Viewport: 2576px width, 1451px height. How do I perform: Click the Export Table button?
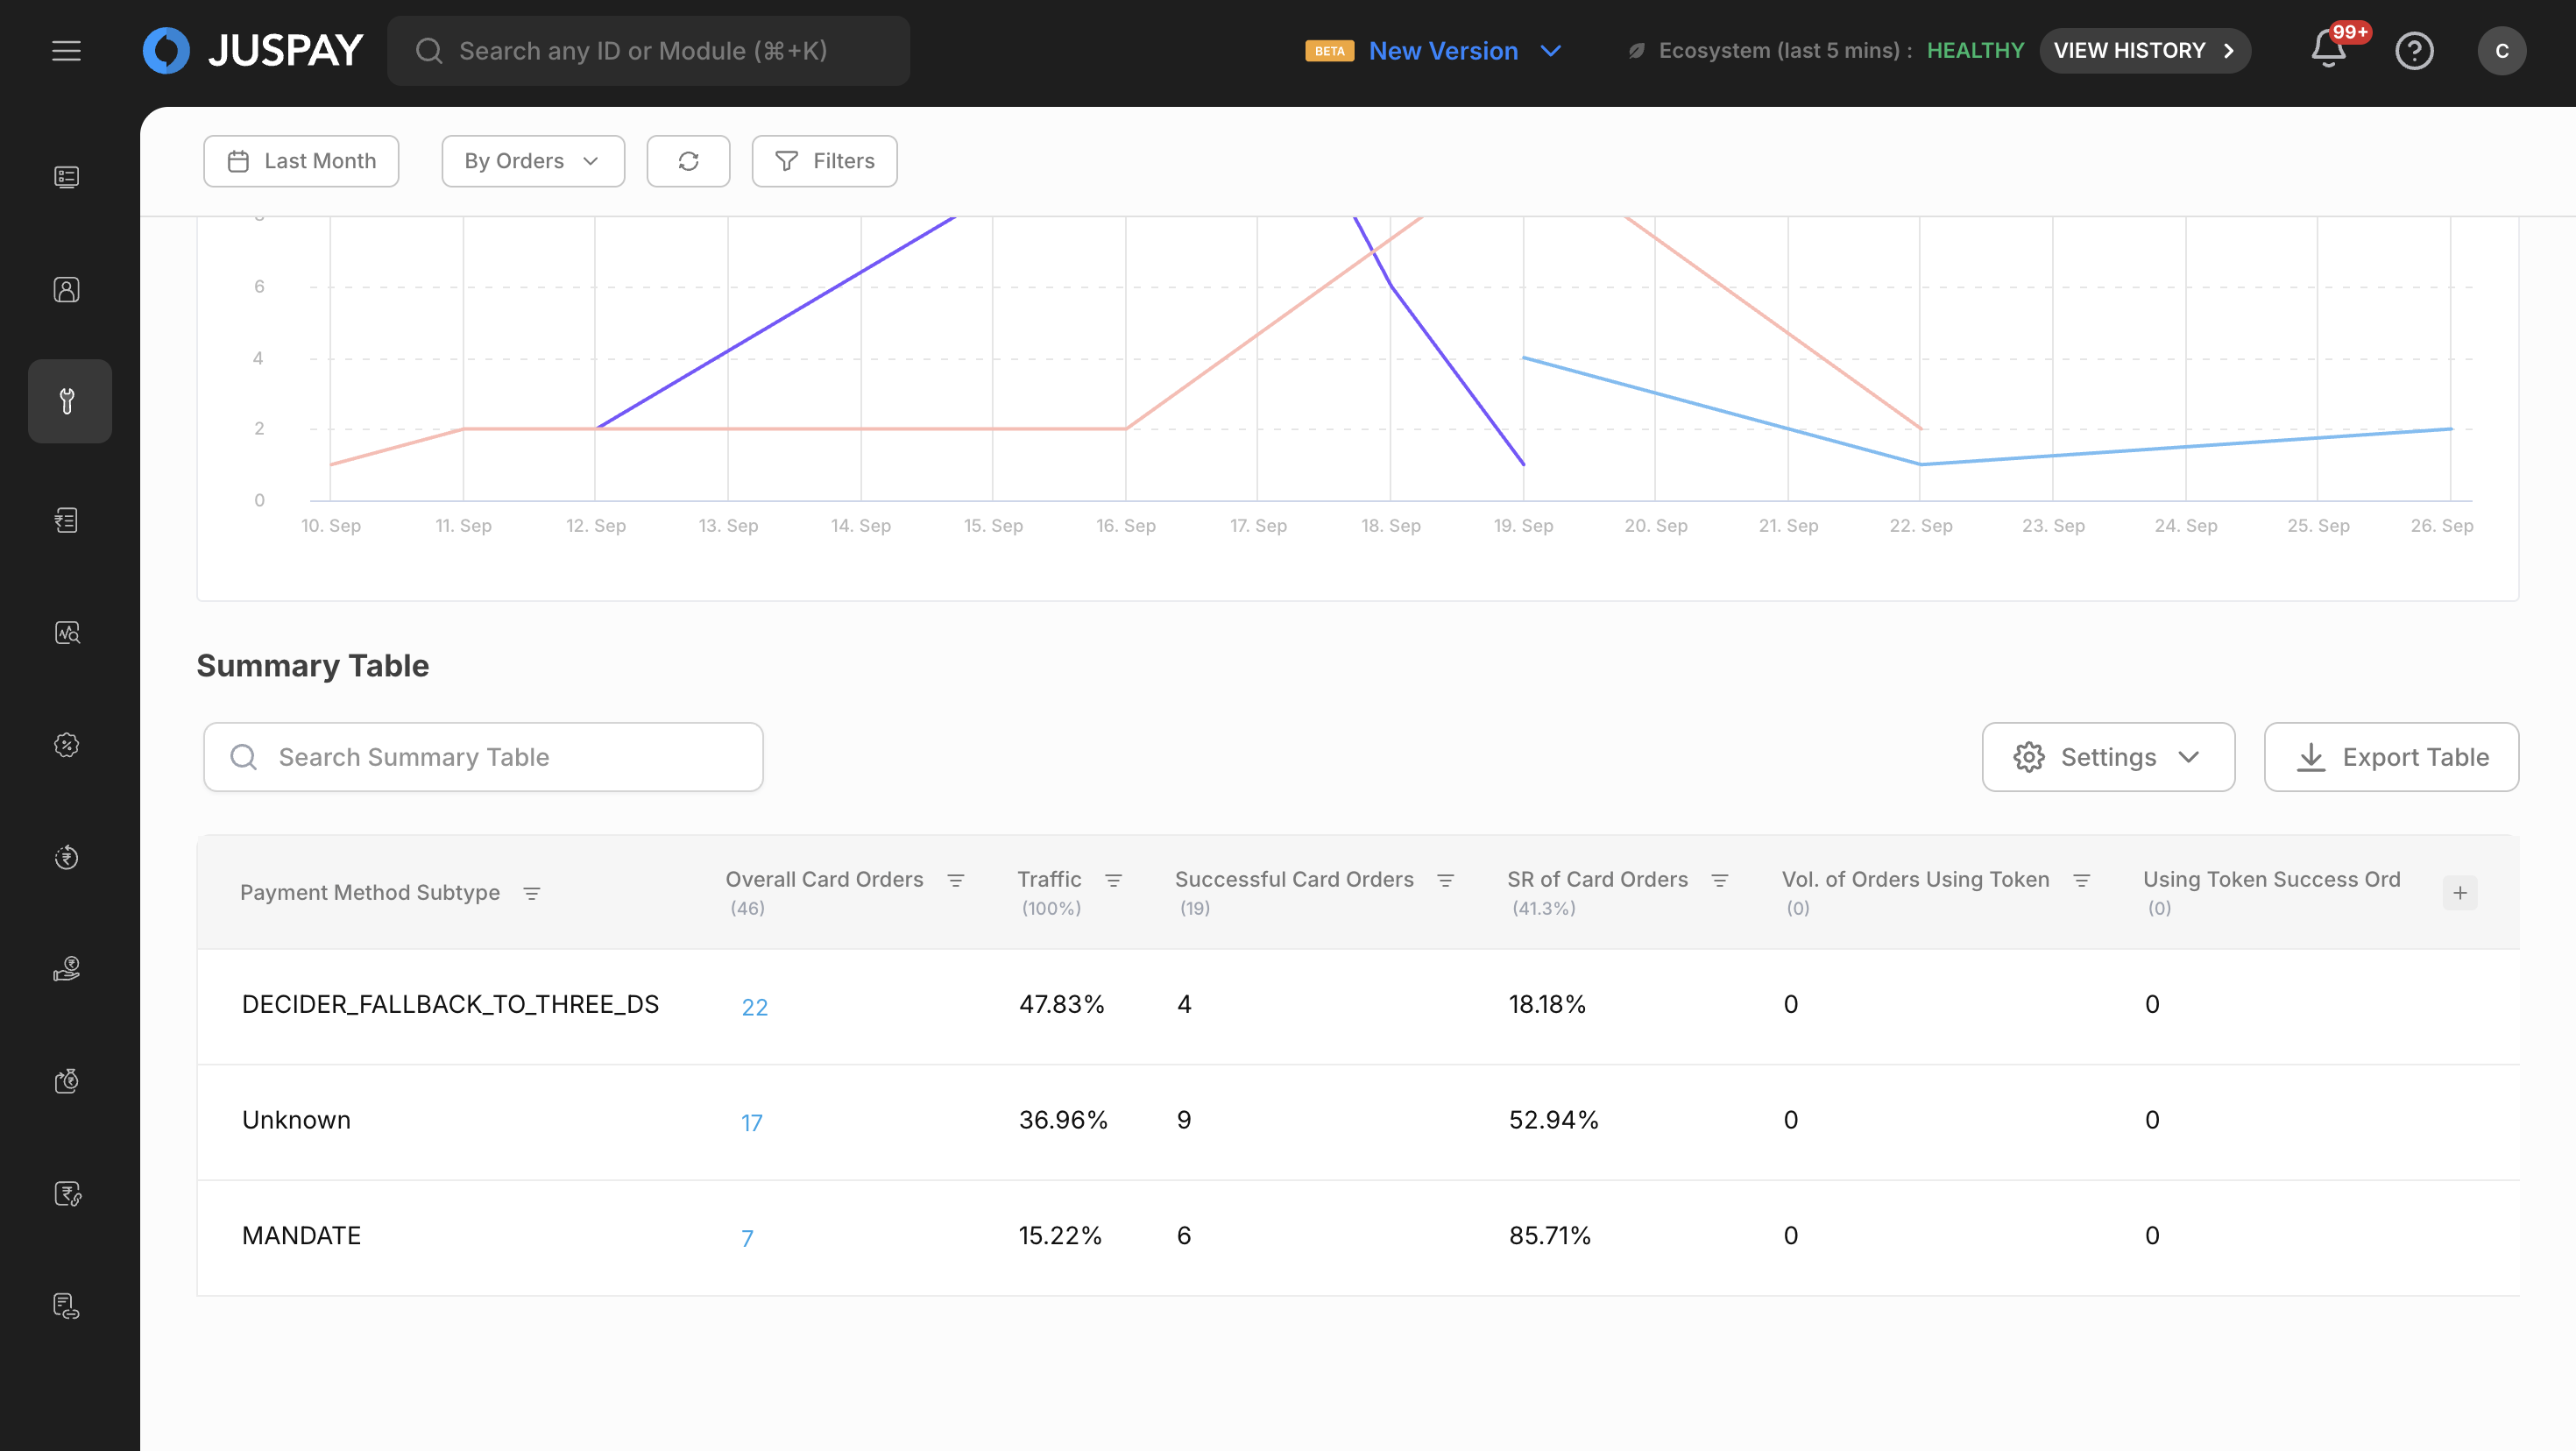click(2391, 757)
